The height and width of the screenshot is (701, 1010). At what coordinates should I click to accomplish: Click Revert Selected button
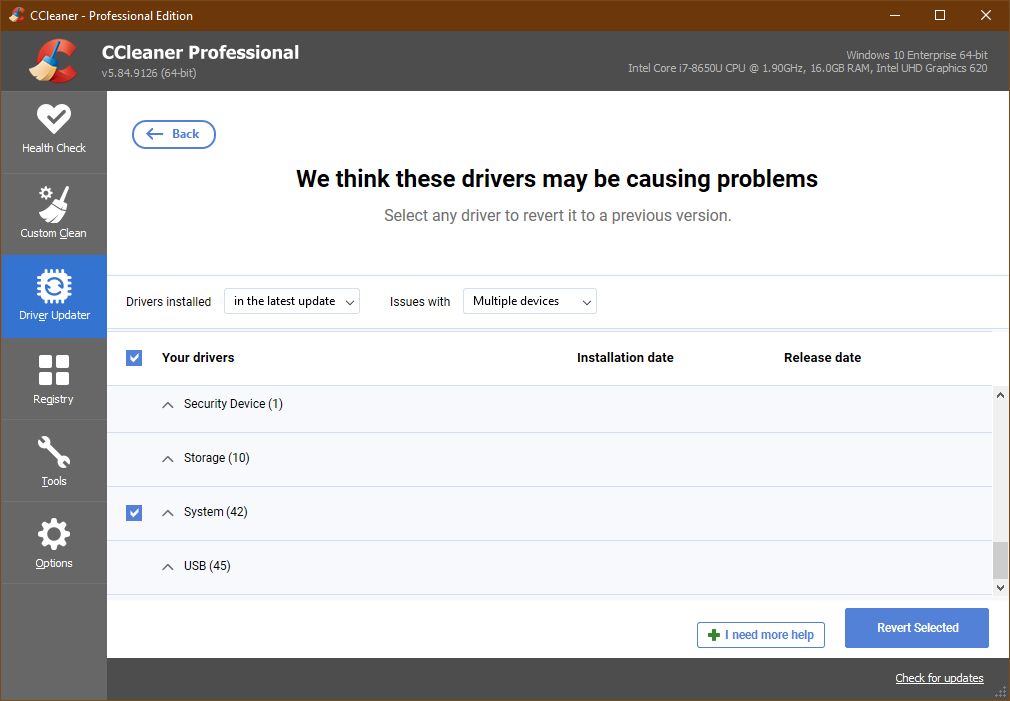point(917,628)
